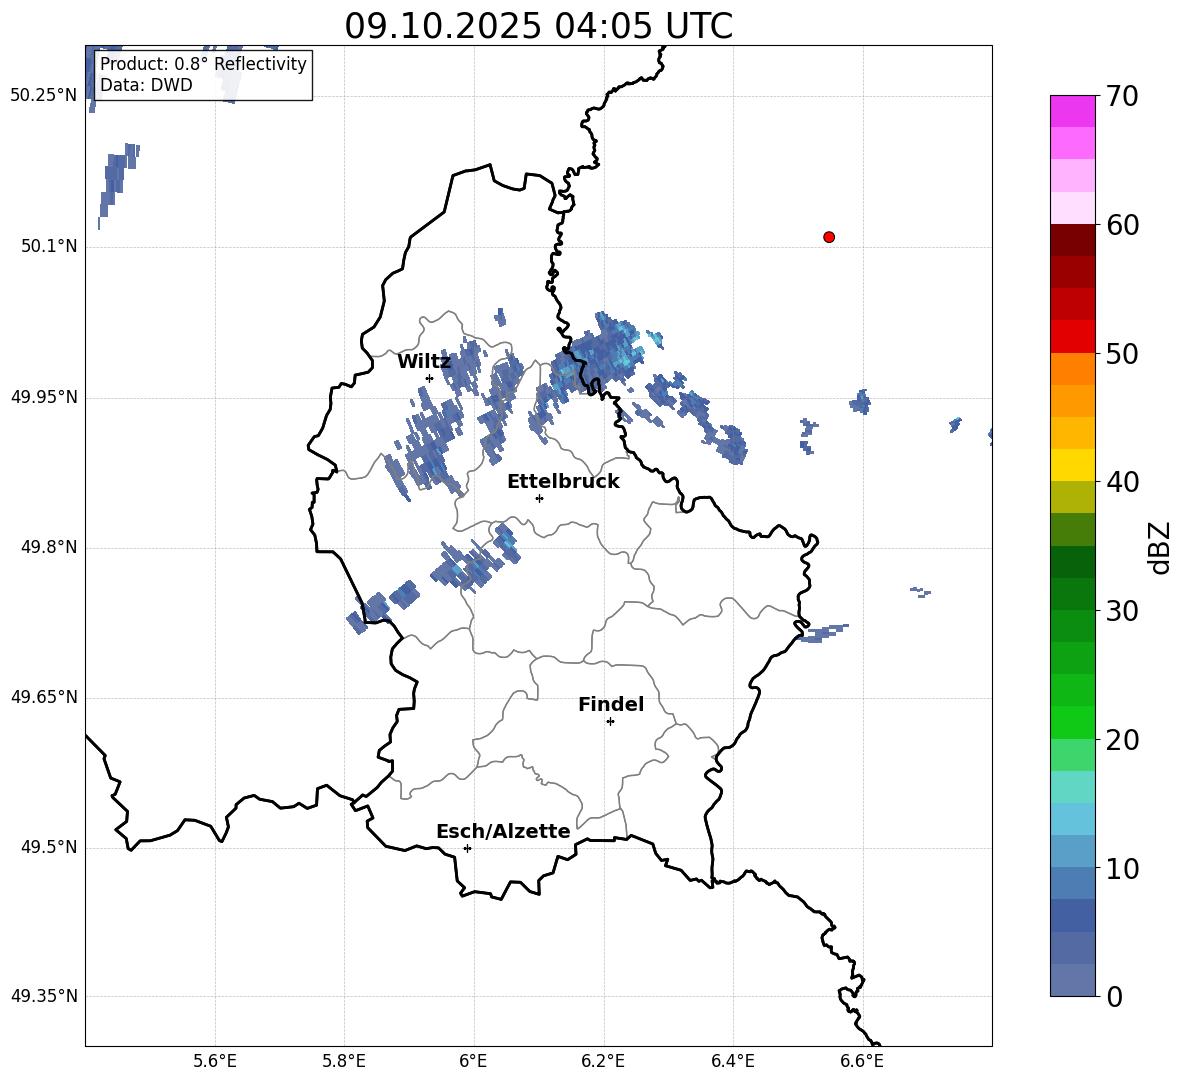The image size is (1184, 1081).
Task: Click the Findel location label
Action: pos(611,704)
